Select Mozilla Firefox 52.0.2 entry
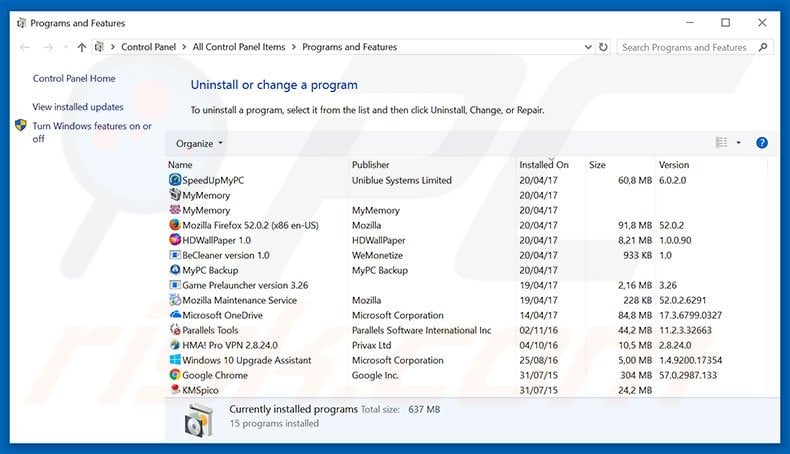This screenshot has height=454, width=790. [x=250, y=225]
